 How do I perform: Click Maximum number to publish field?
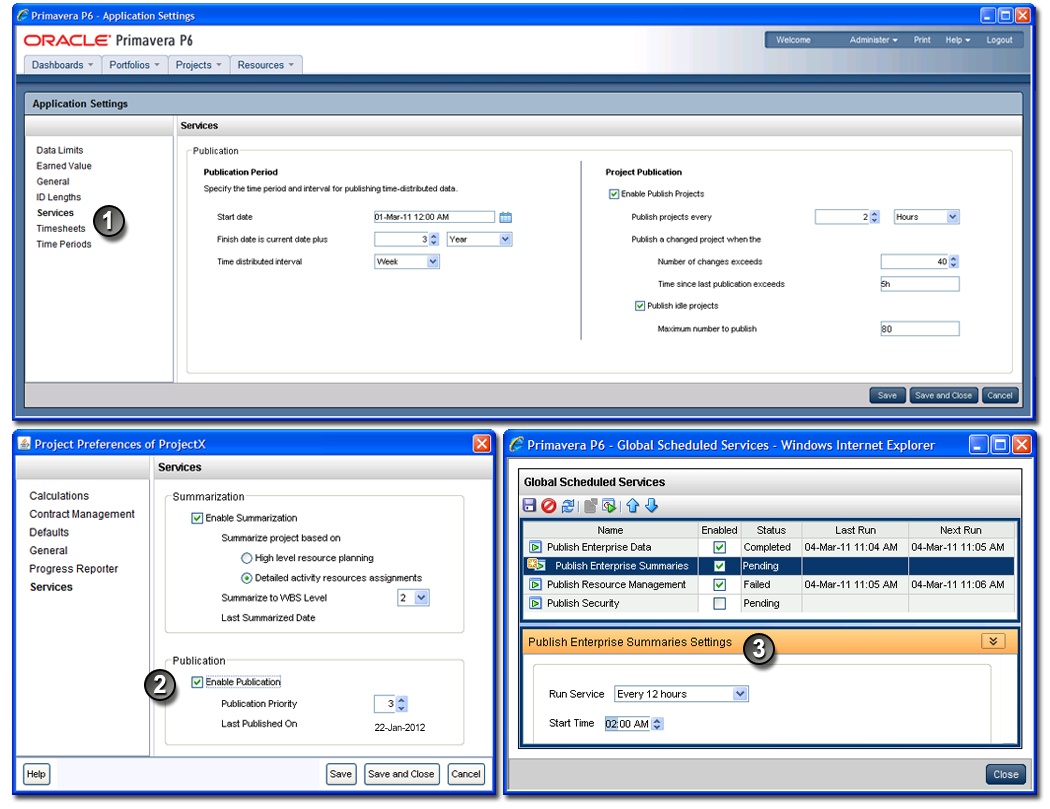[x=919, y=329]
